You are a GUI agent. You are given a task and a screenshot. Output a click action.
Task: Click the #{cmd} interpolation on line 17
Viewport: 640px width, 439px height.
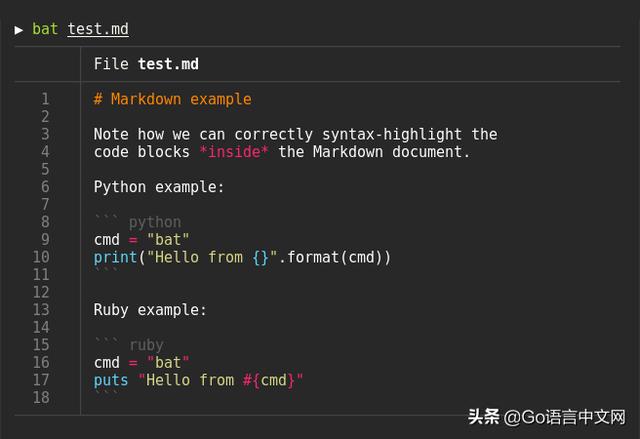tap(269, 380)
